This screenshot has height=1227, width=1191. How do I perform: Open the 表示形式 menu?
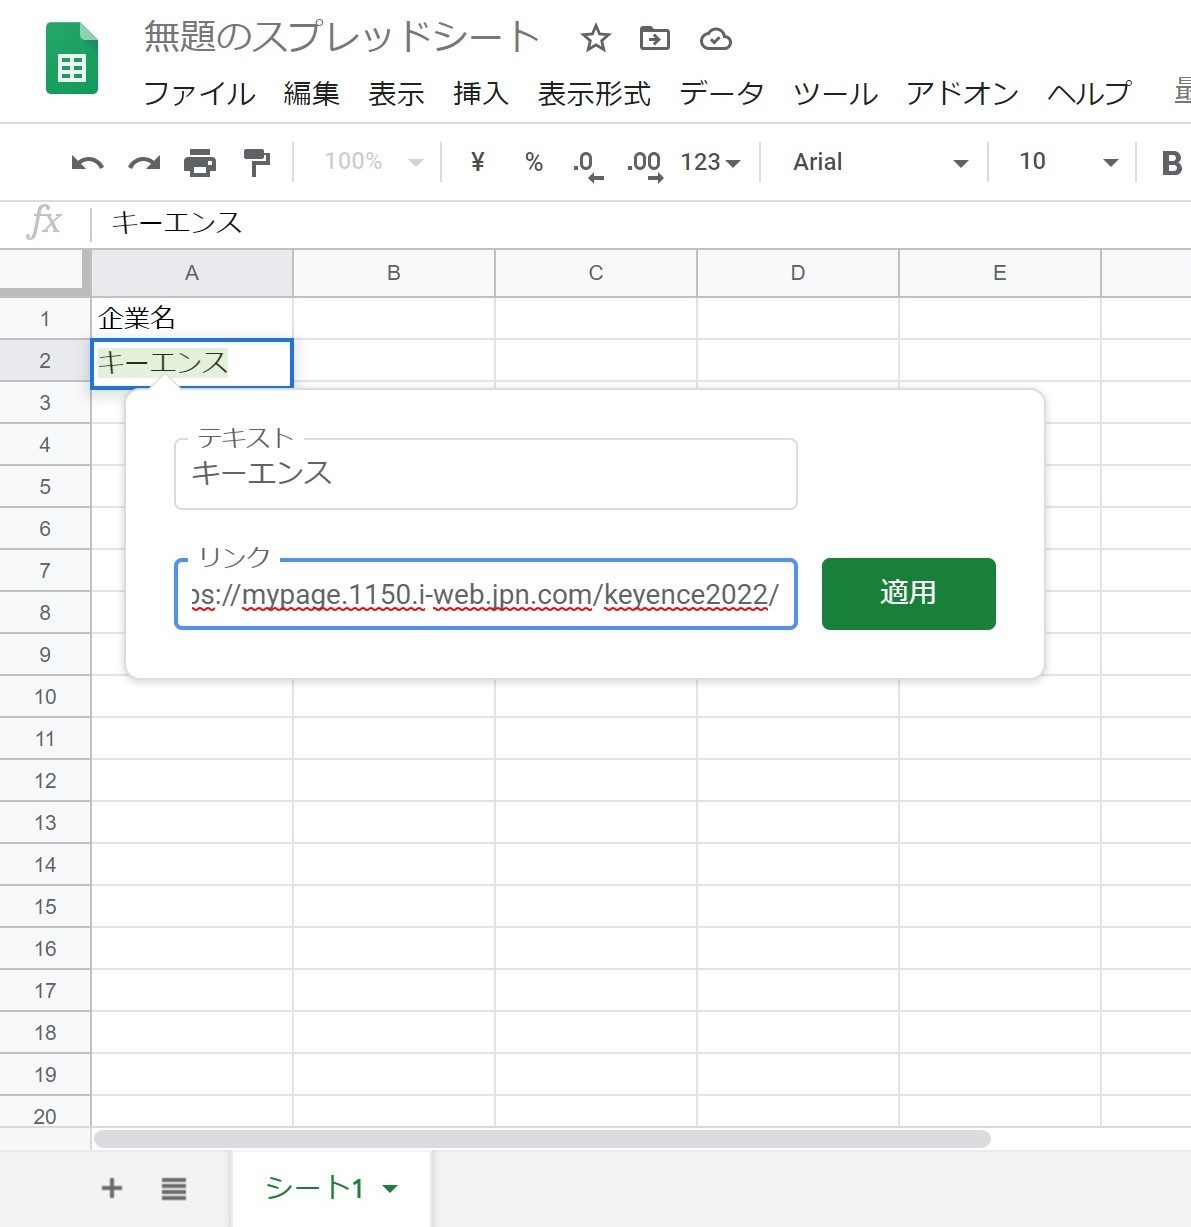click(x=594, y=94)
